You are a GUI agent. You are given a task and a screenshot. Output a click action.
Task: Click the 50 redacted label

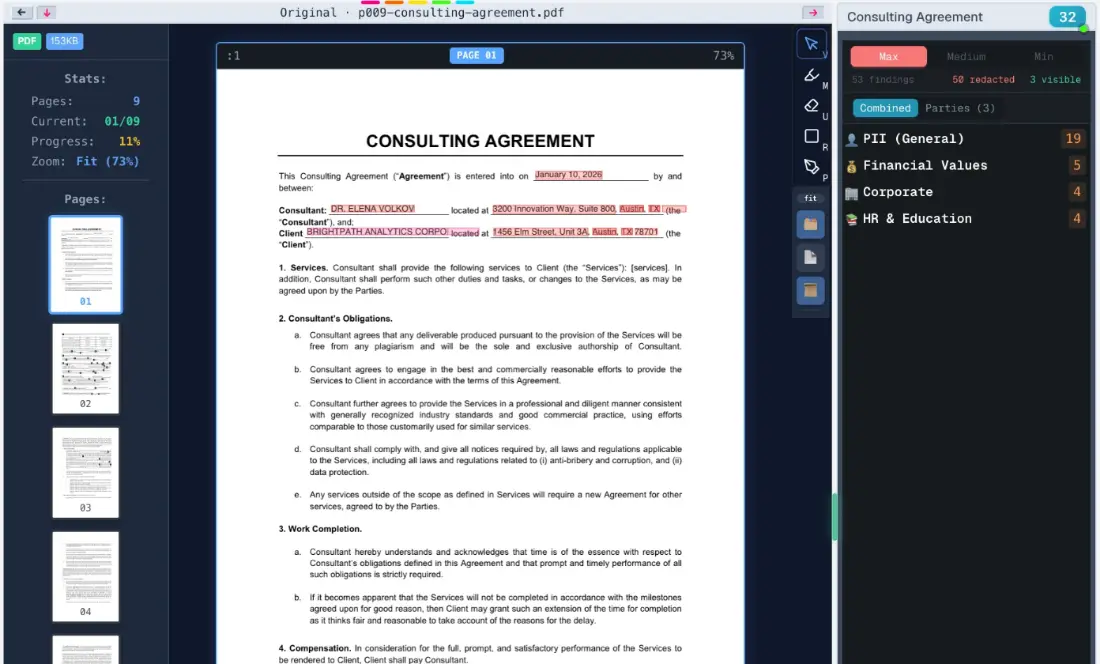(x=983, y=80)
